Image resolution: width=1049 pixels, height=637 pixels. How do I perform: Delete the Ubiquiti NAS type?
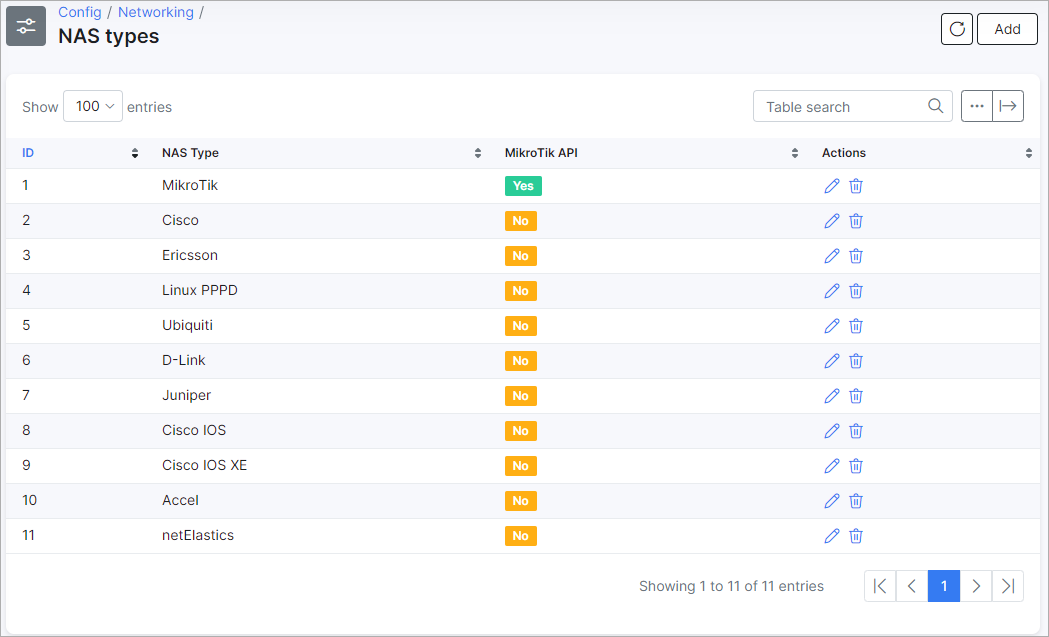click(x=856, y=326)
